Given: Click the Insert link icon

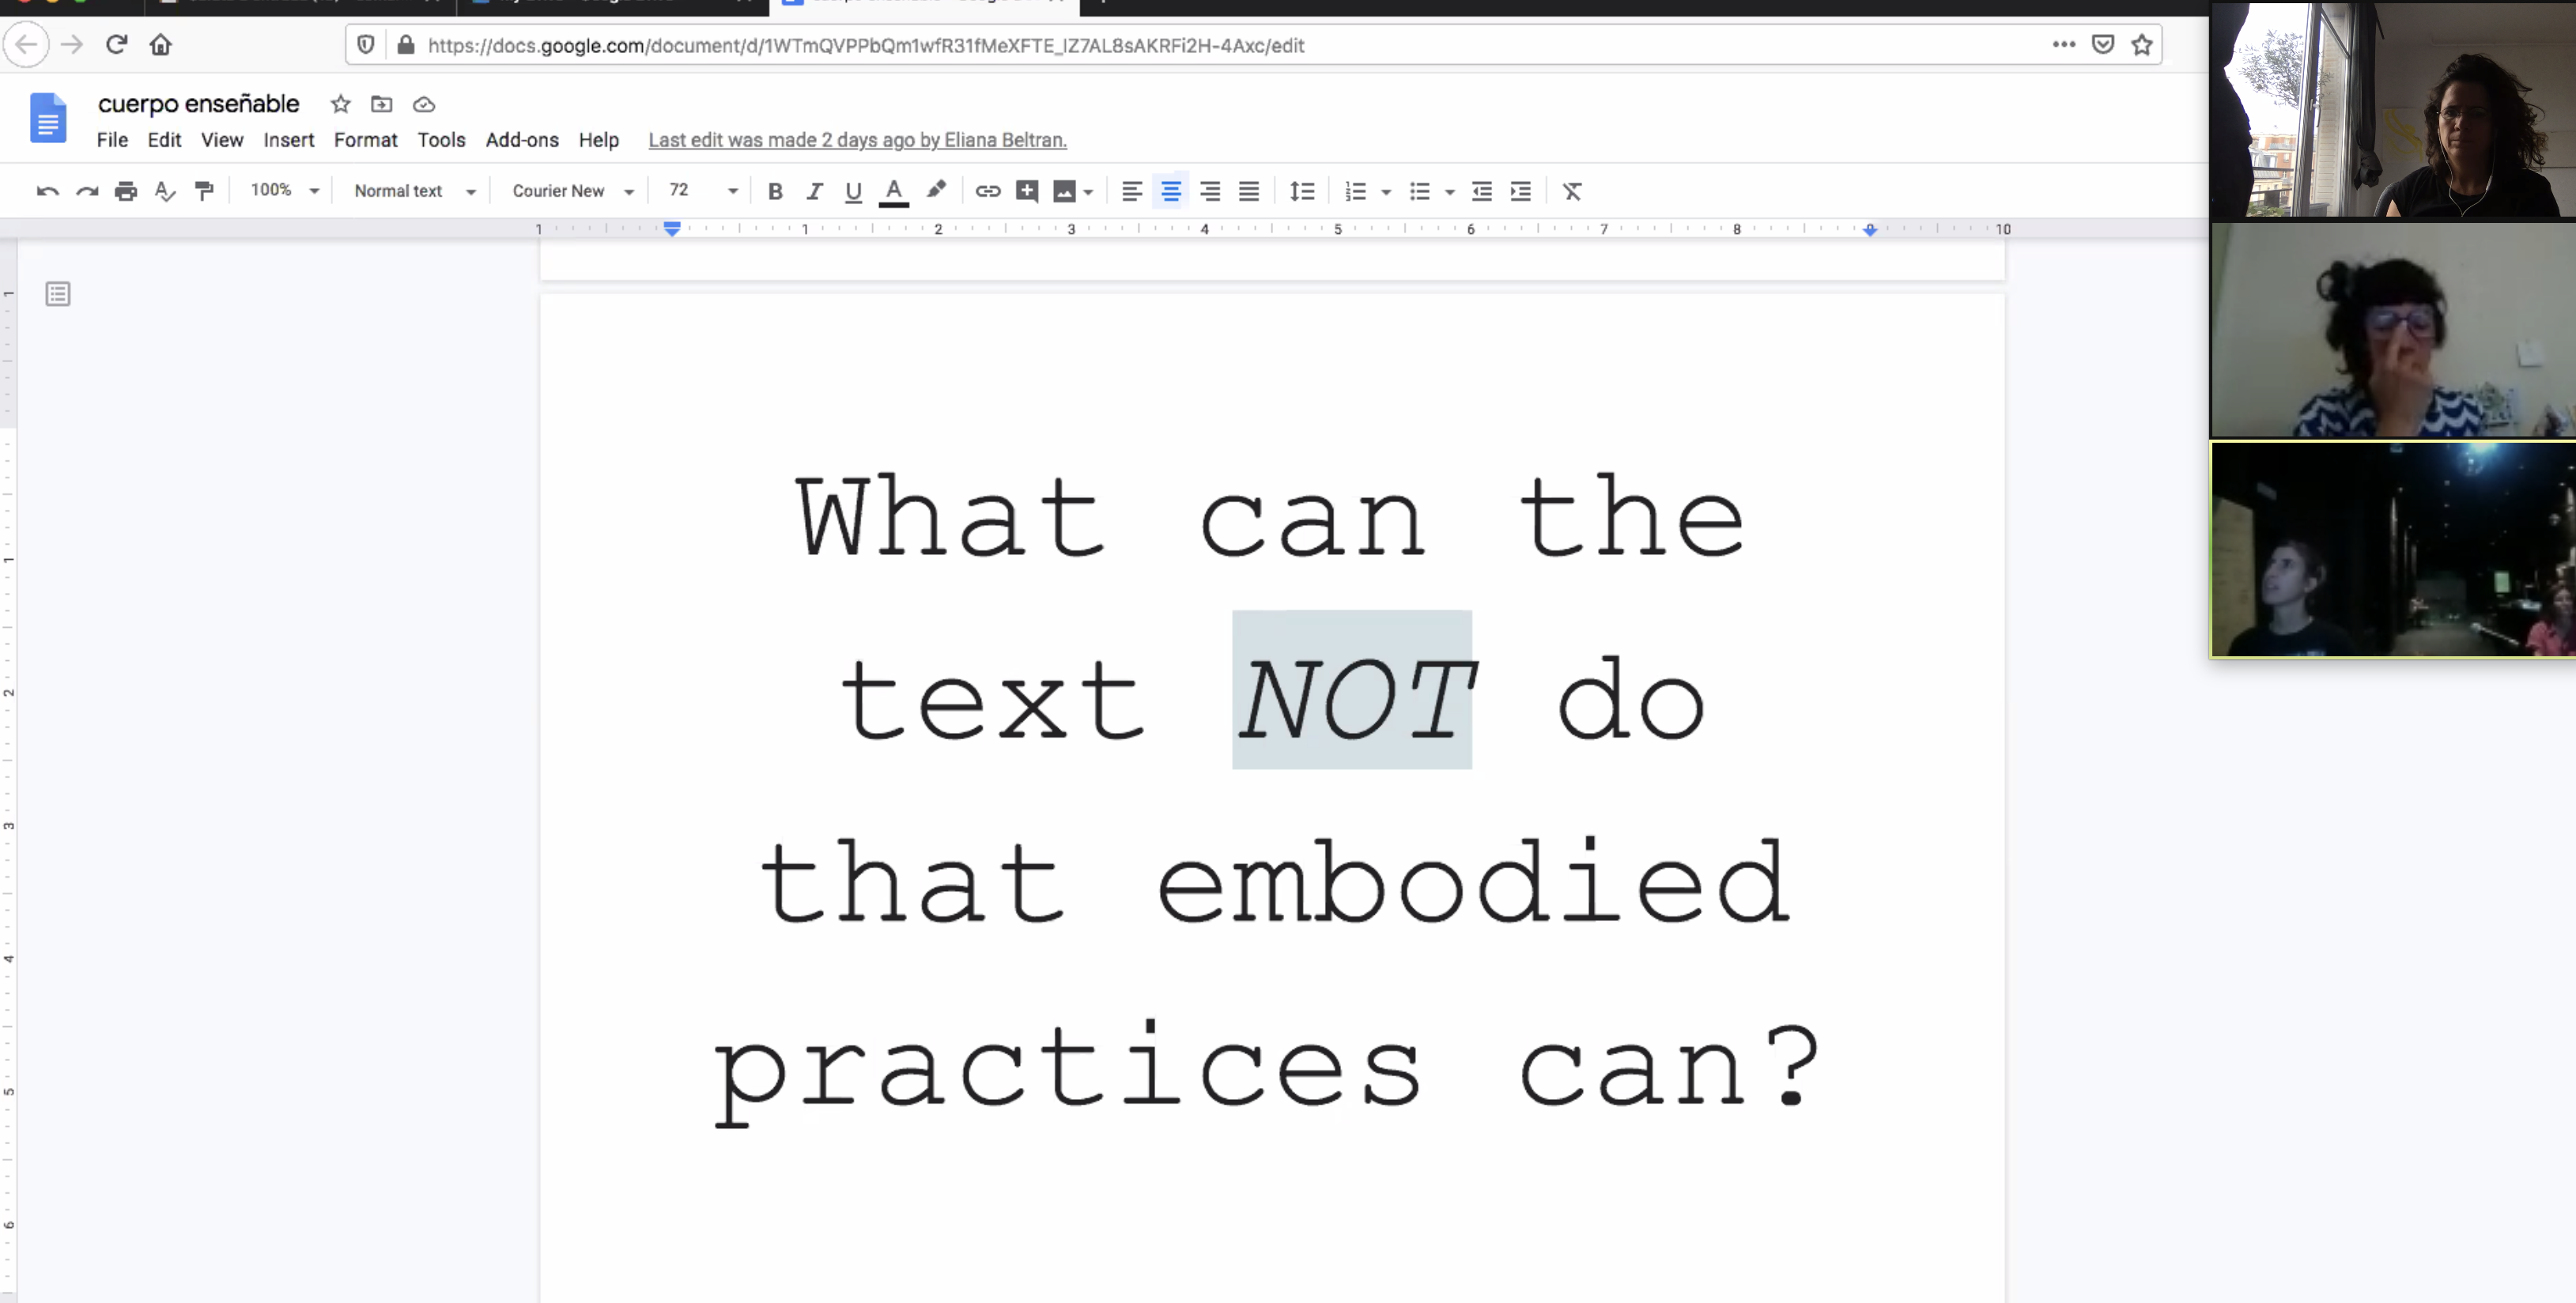Looking at the screenshot, I should click(987, 191).
